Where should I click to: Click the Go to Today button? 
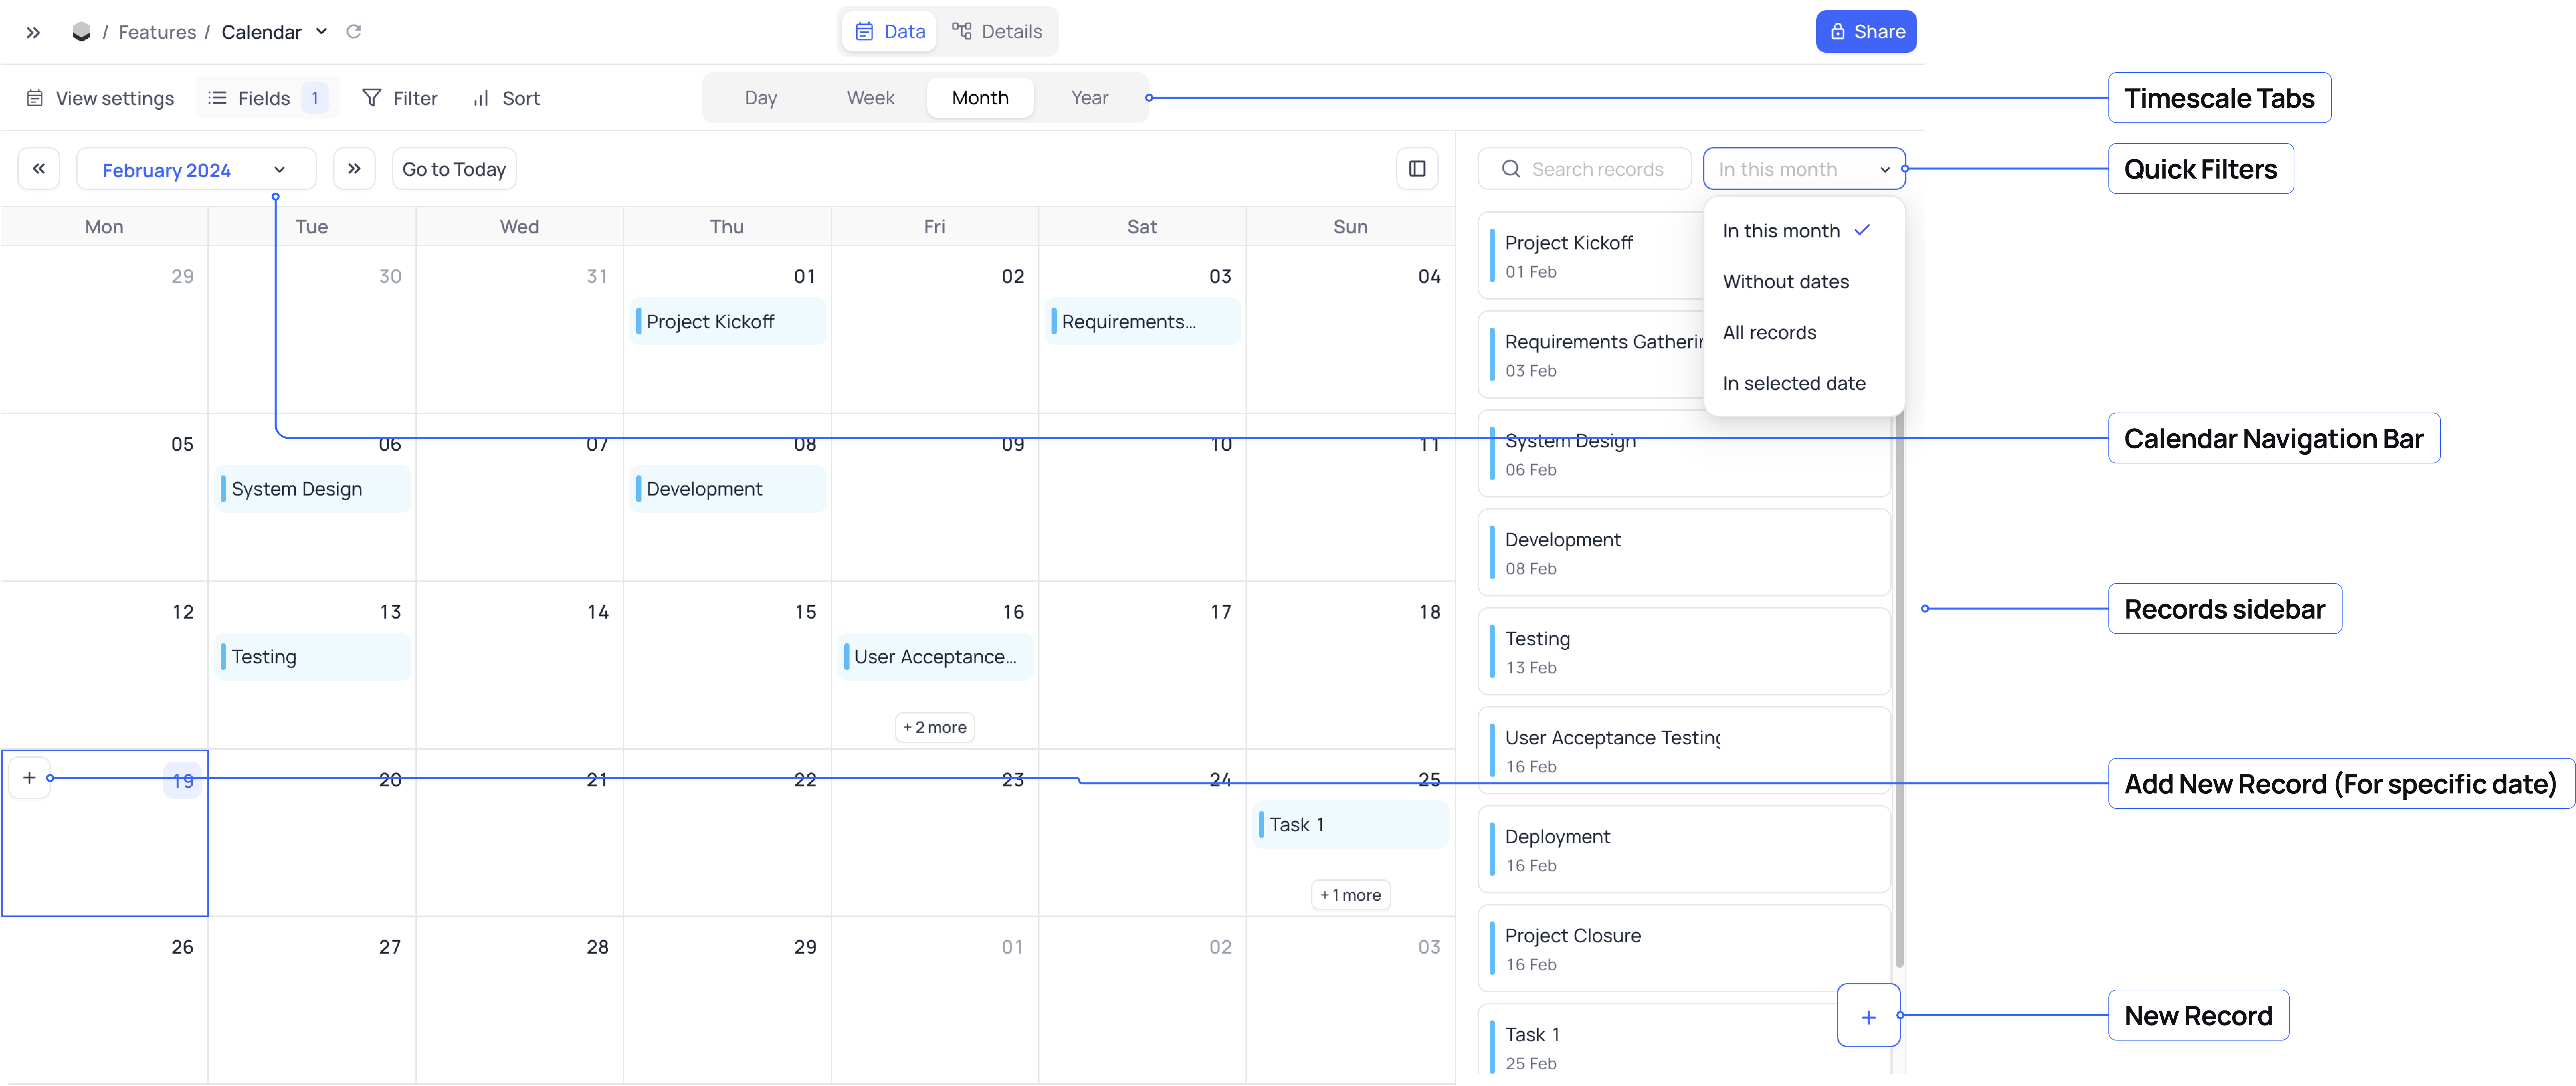pyautogui.click(x=454, y=169)
